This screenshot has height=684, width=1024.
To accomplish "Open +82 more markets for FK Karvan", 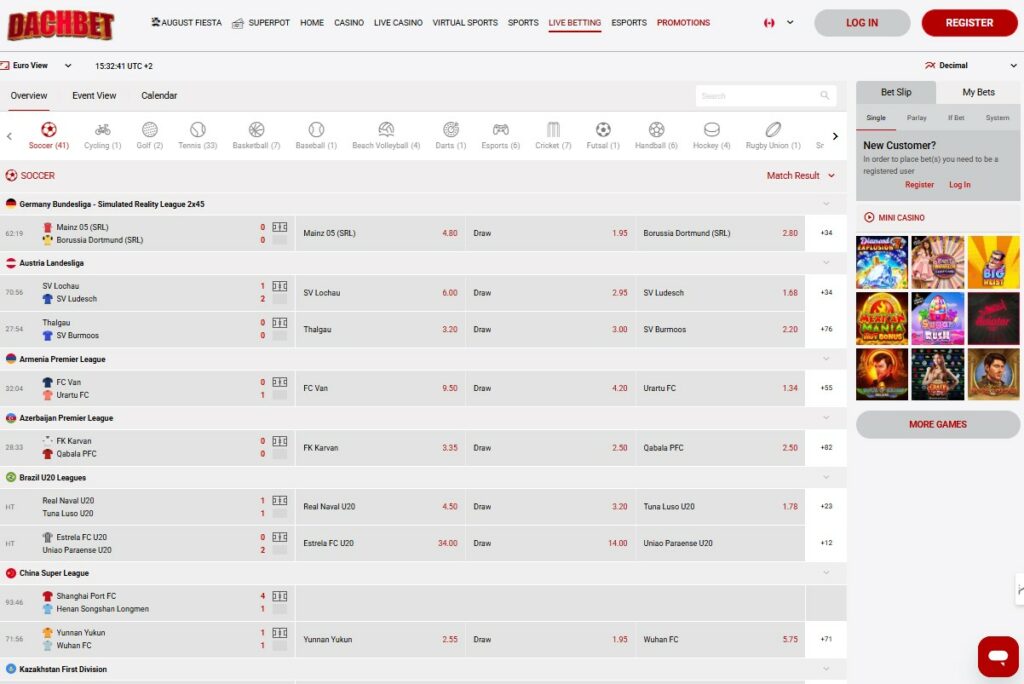I will coord(826,448).
